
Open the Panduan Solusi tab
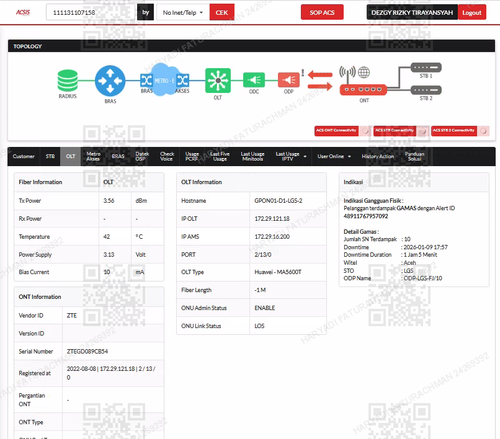(415, 156)
